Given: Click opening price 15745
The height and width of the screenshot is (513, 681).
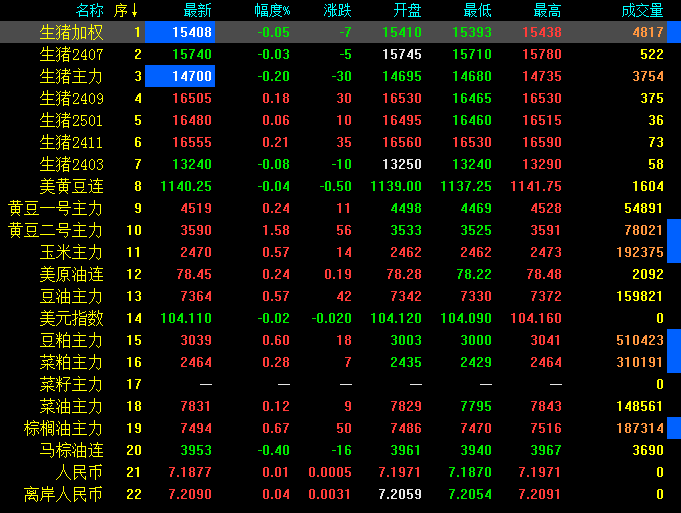Looking at the screenshot, I should (x=402, y=54).
